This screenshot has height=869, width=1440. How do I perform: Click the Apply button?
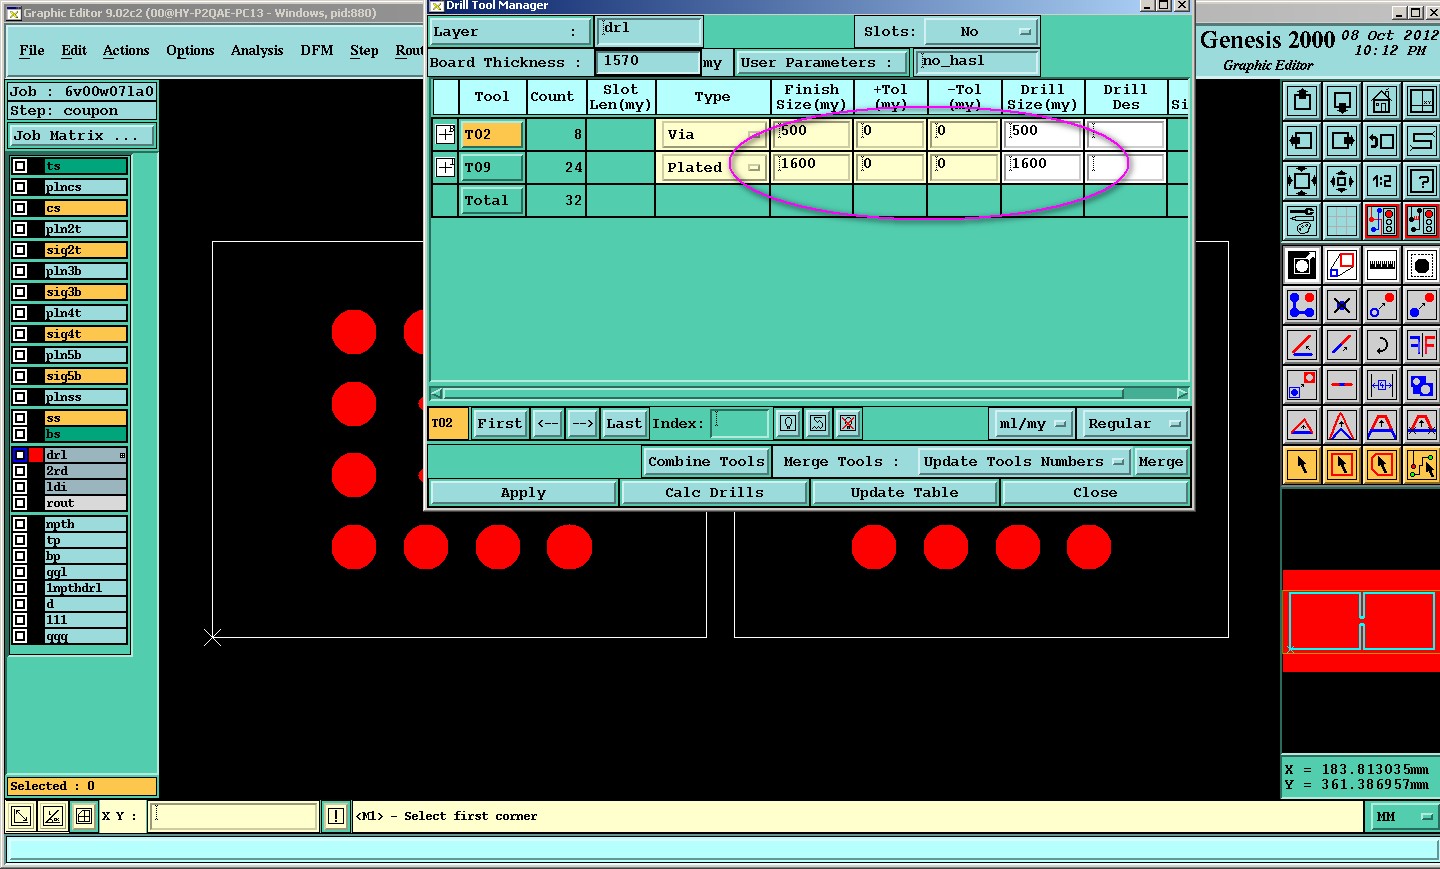[523, 493]
